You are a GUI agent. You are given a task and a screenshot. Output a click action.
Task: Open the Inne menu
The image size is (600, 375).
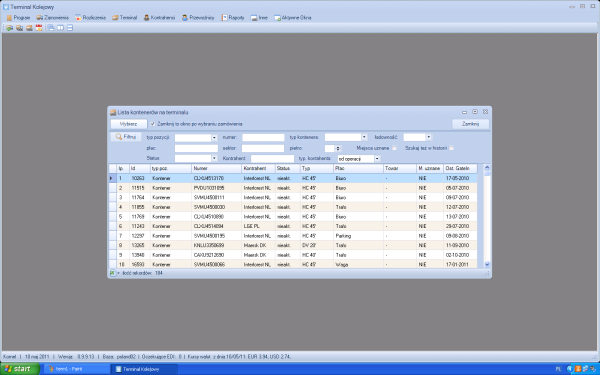point(259,18)
